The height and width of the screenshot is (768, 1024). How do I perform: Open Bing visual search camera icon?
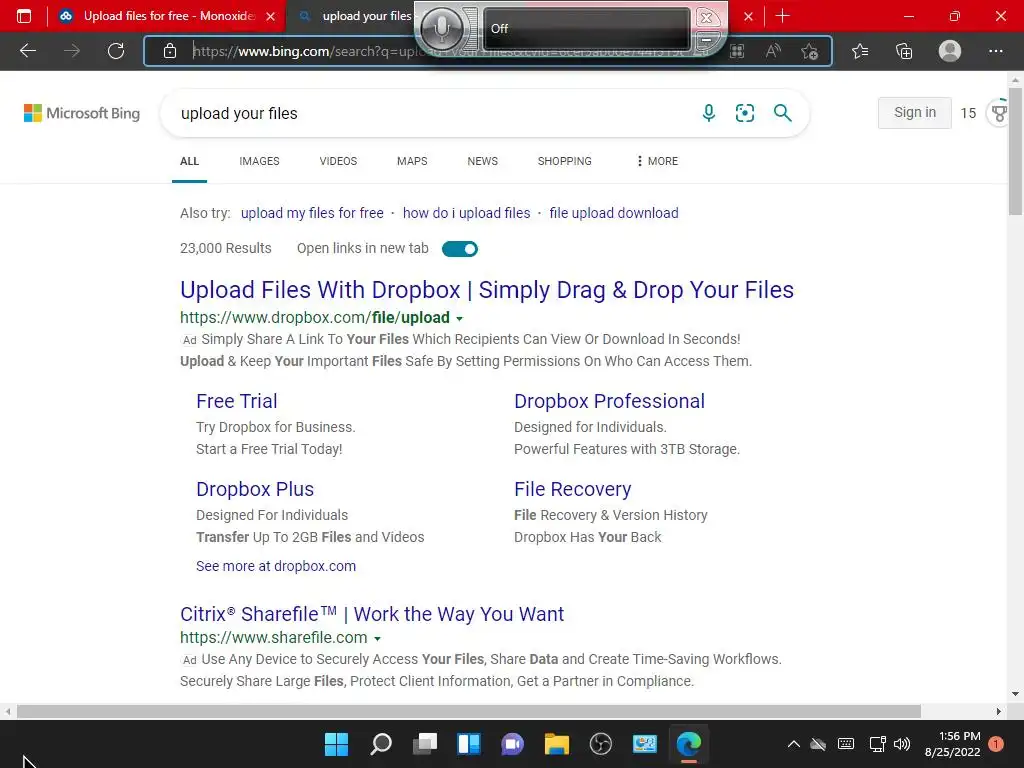point(744,113)
